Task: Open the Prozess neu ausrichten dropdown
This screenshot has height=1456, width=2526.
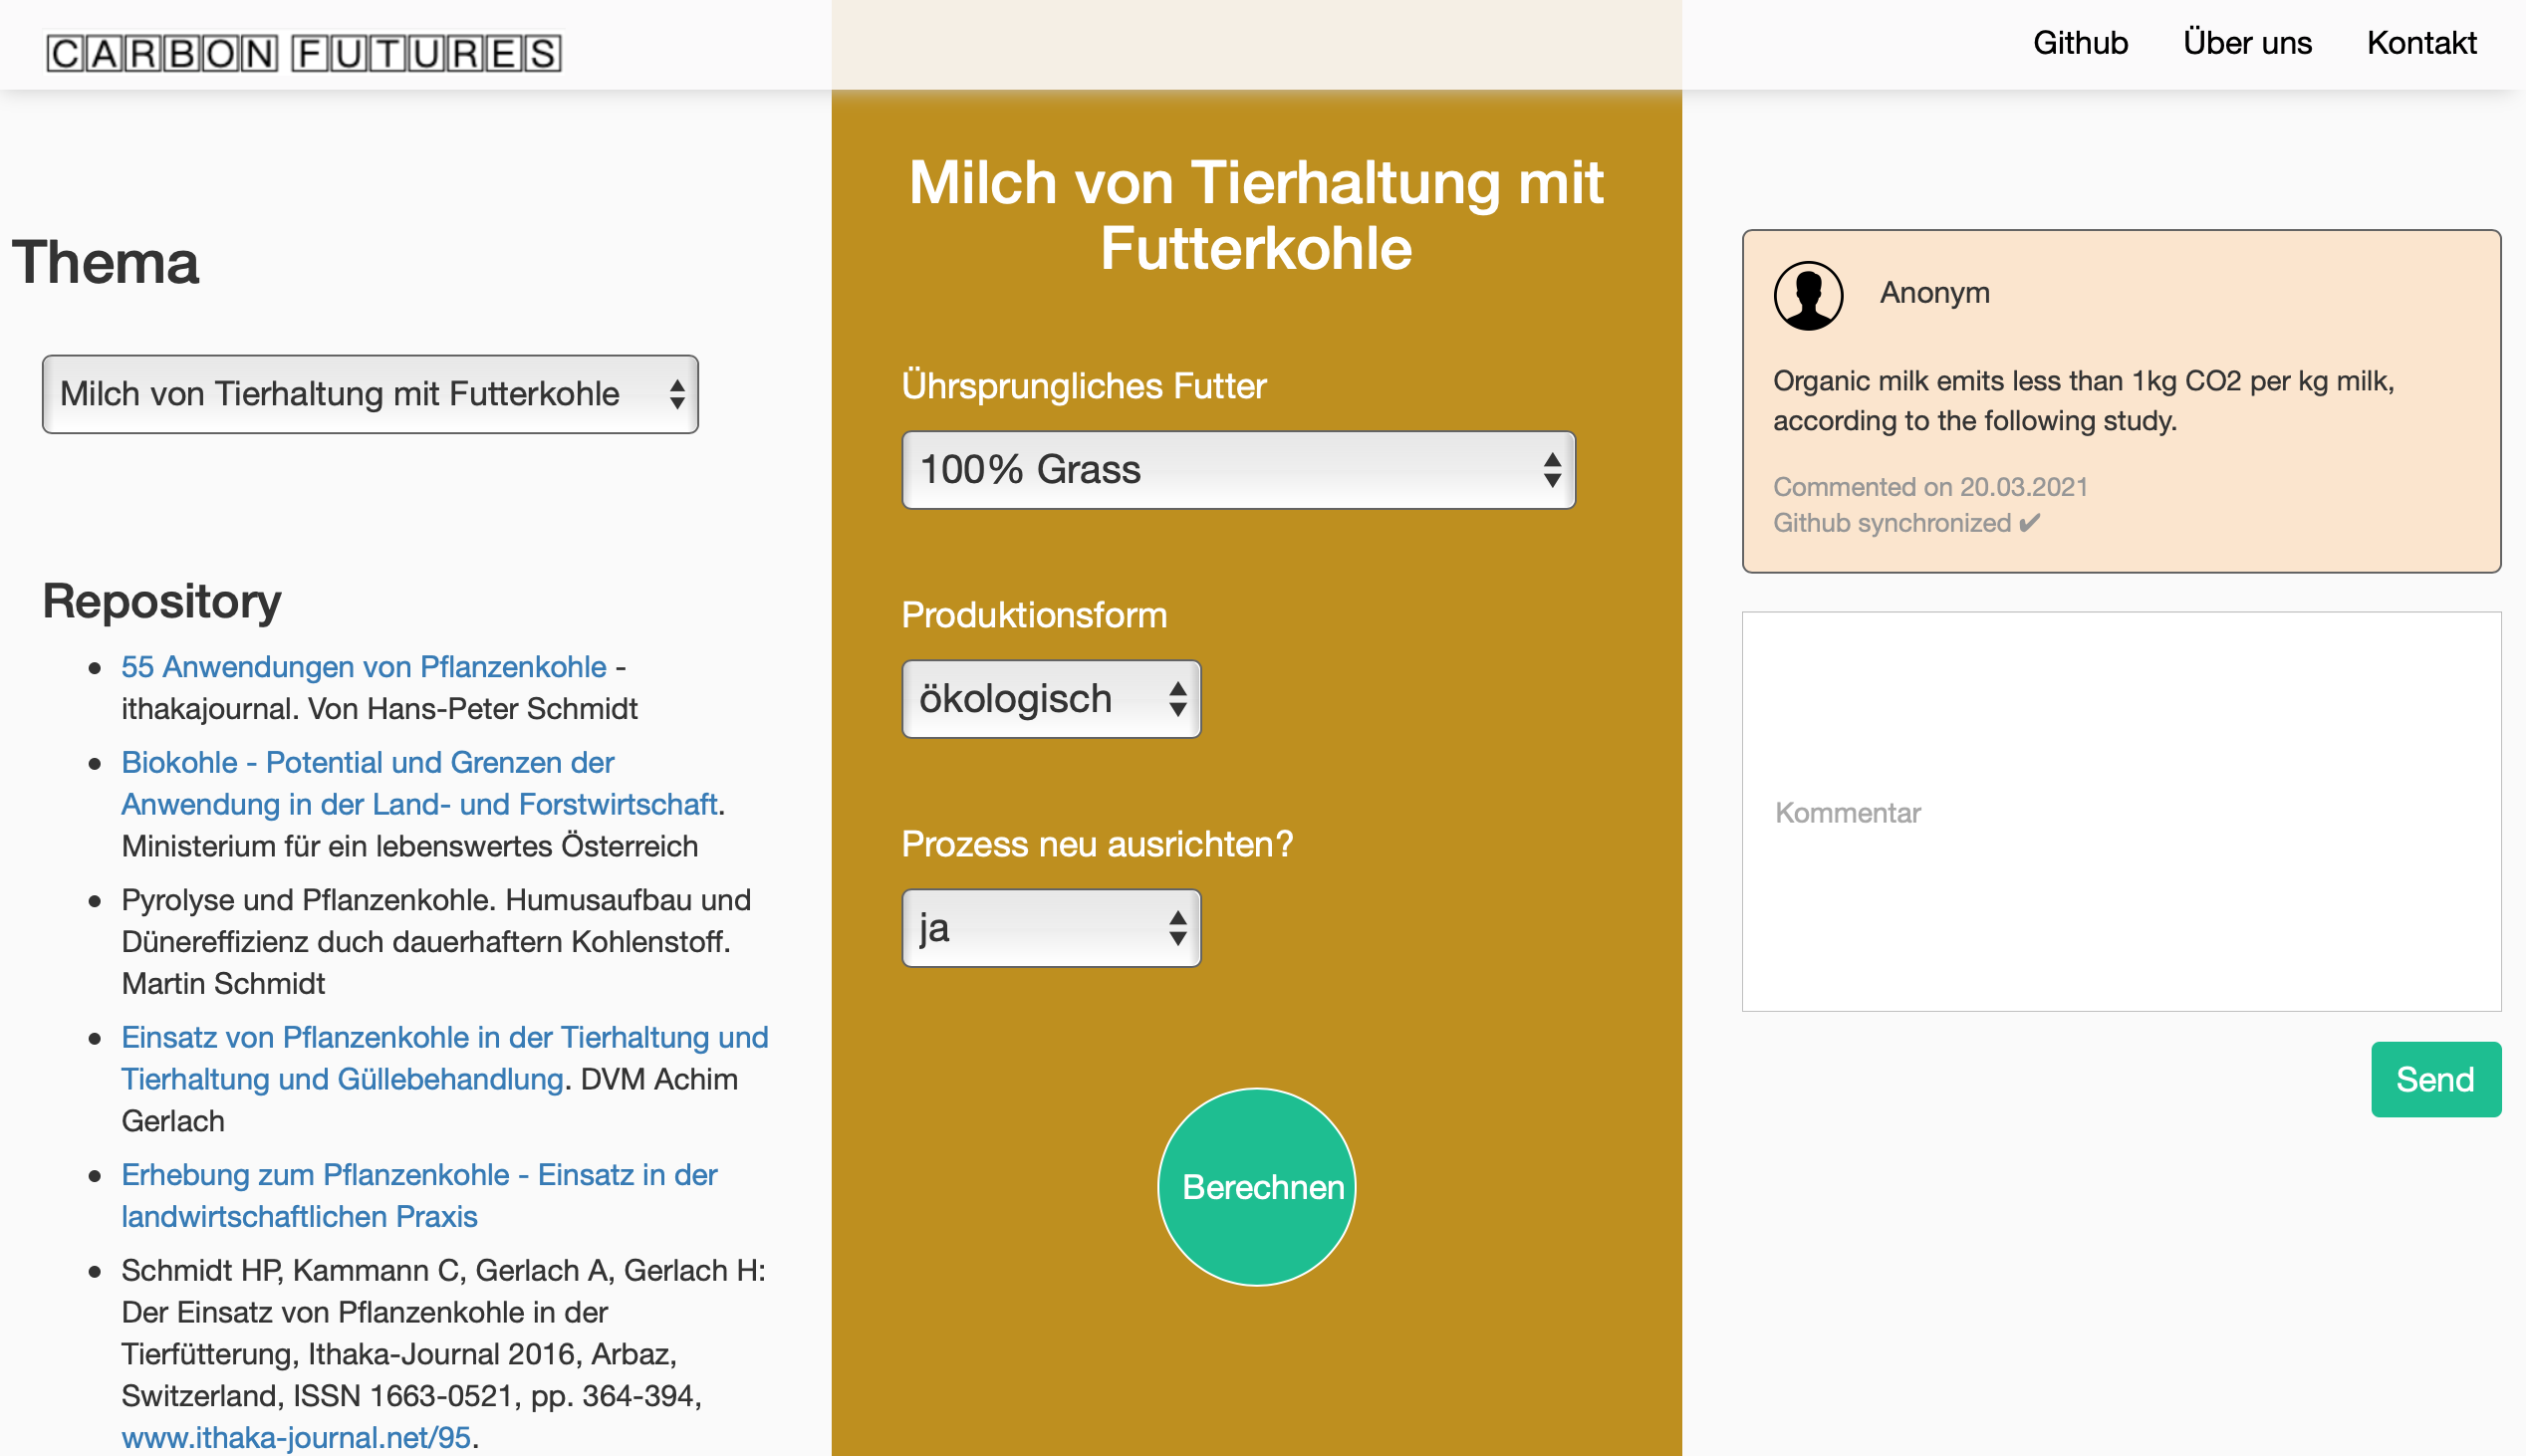Action: click(x=1050, y=928)
